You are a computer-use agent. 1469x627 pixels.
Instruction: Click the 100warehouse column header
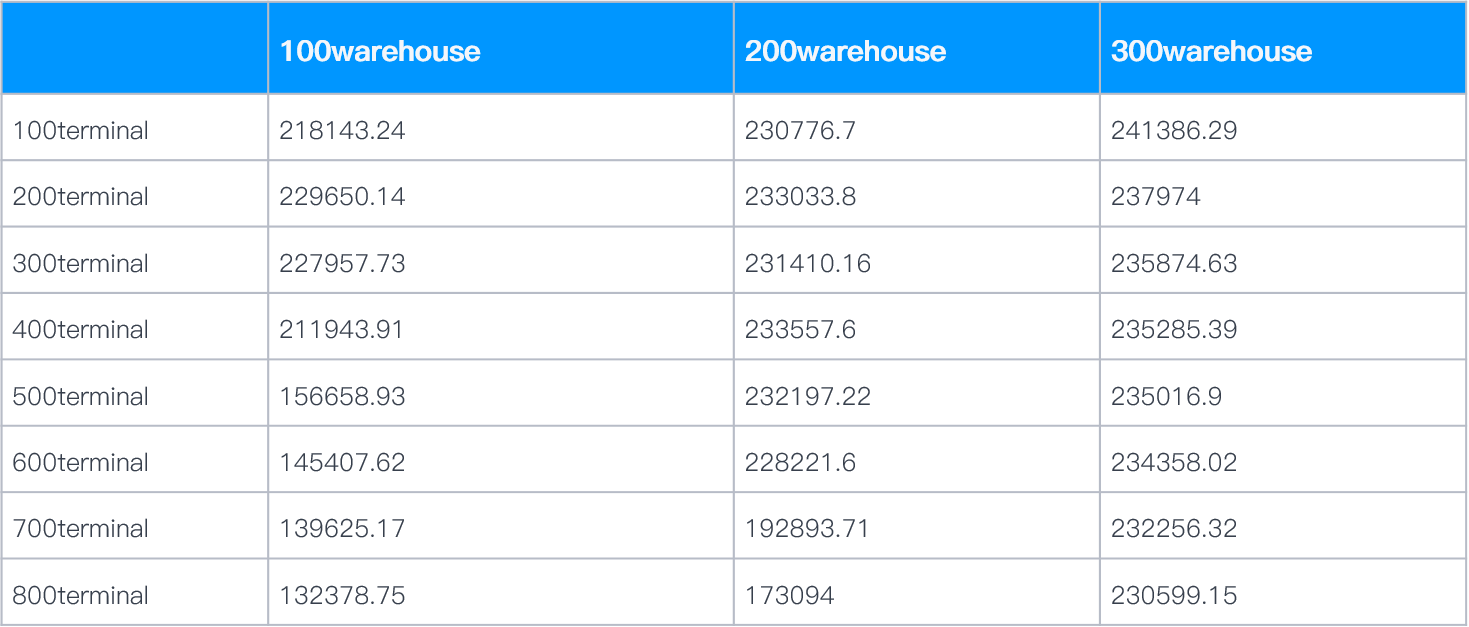pos(380,51)
